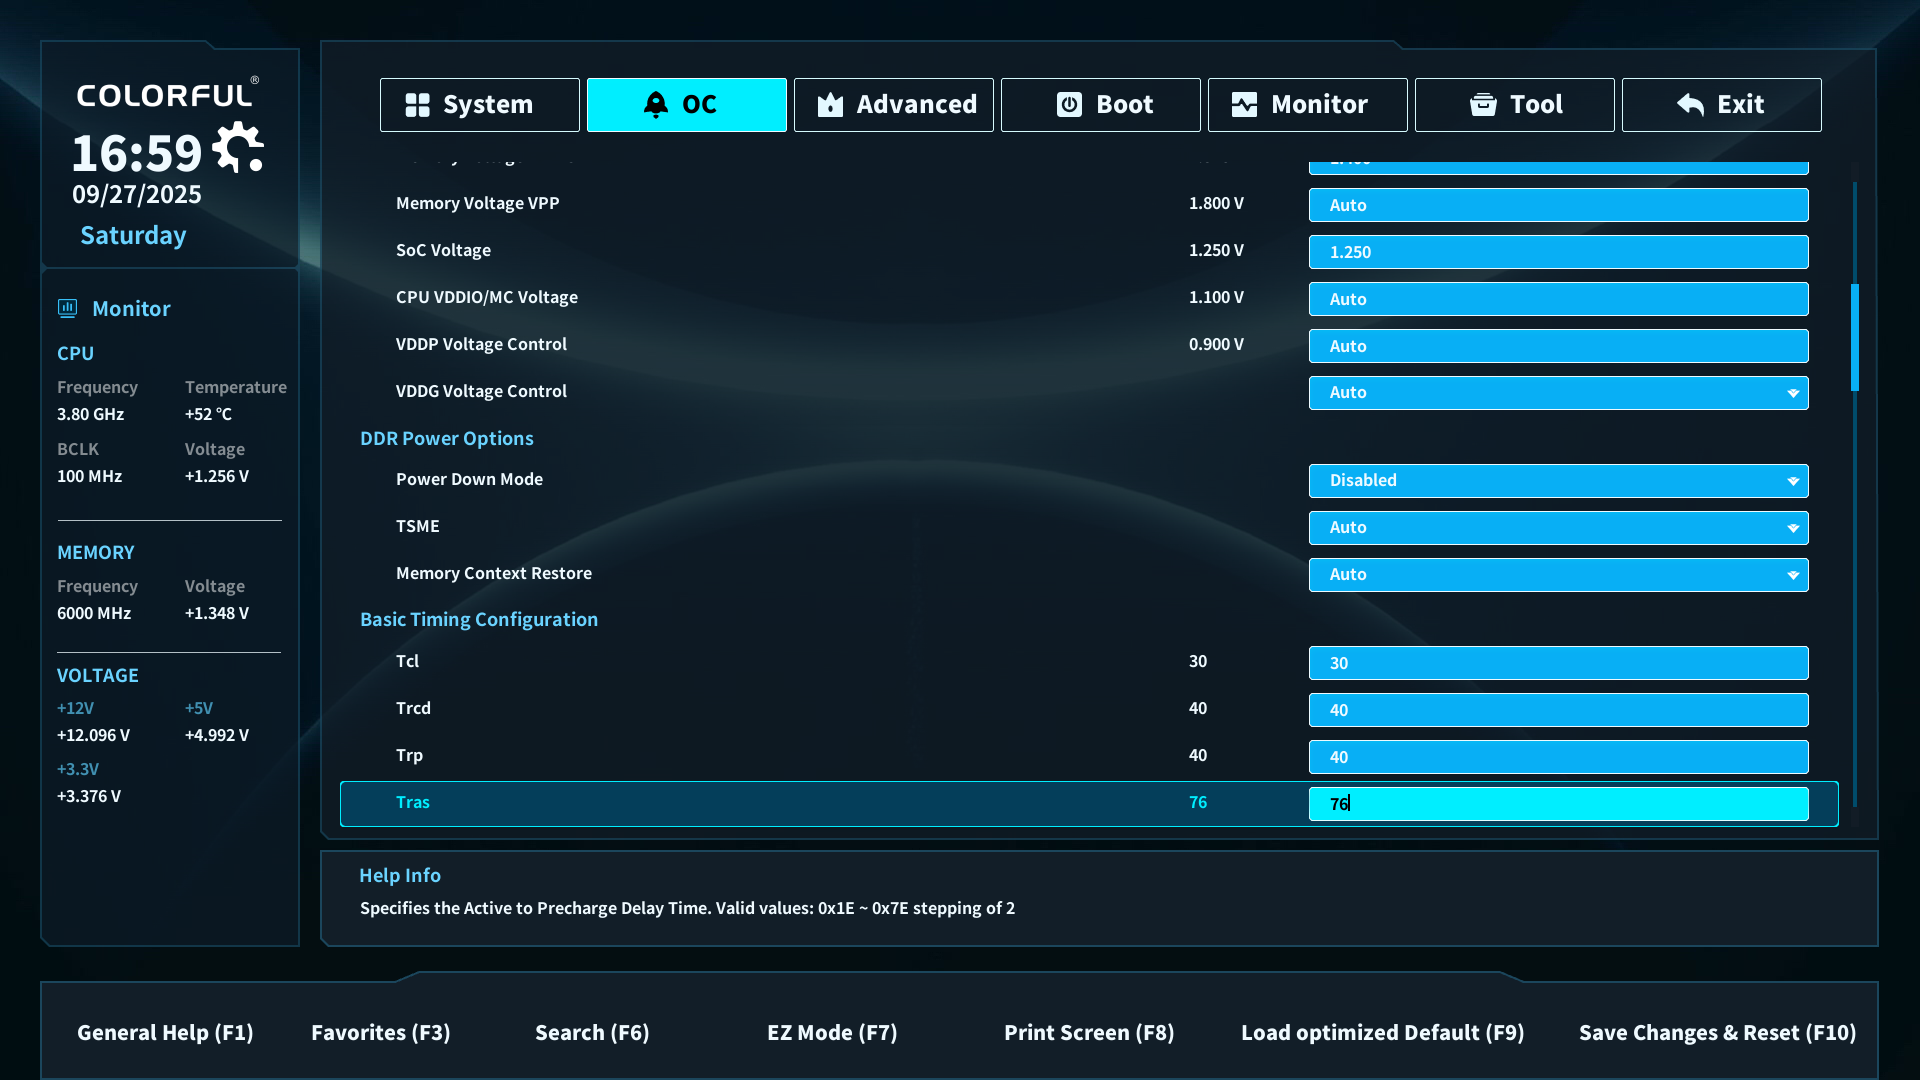Click the Trcd timing input field
This screenshot has height=1080, width=1920.
click(1559, 710)
